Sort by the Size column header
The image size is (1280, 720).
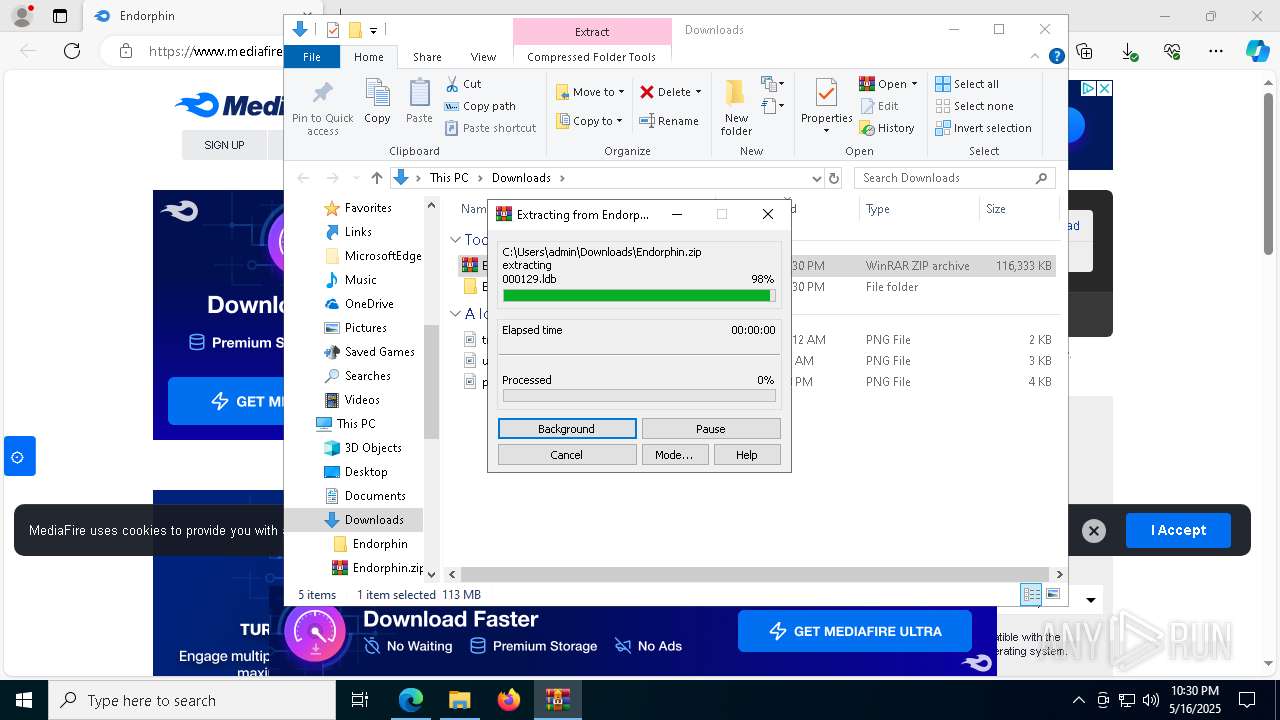[1018, 209]
